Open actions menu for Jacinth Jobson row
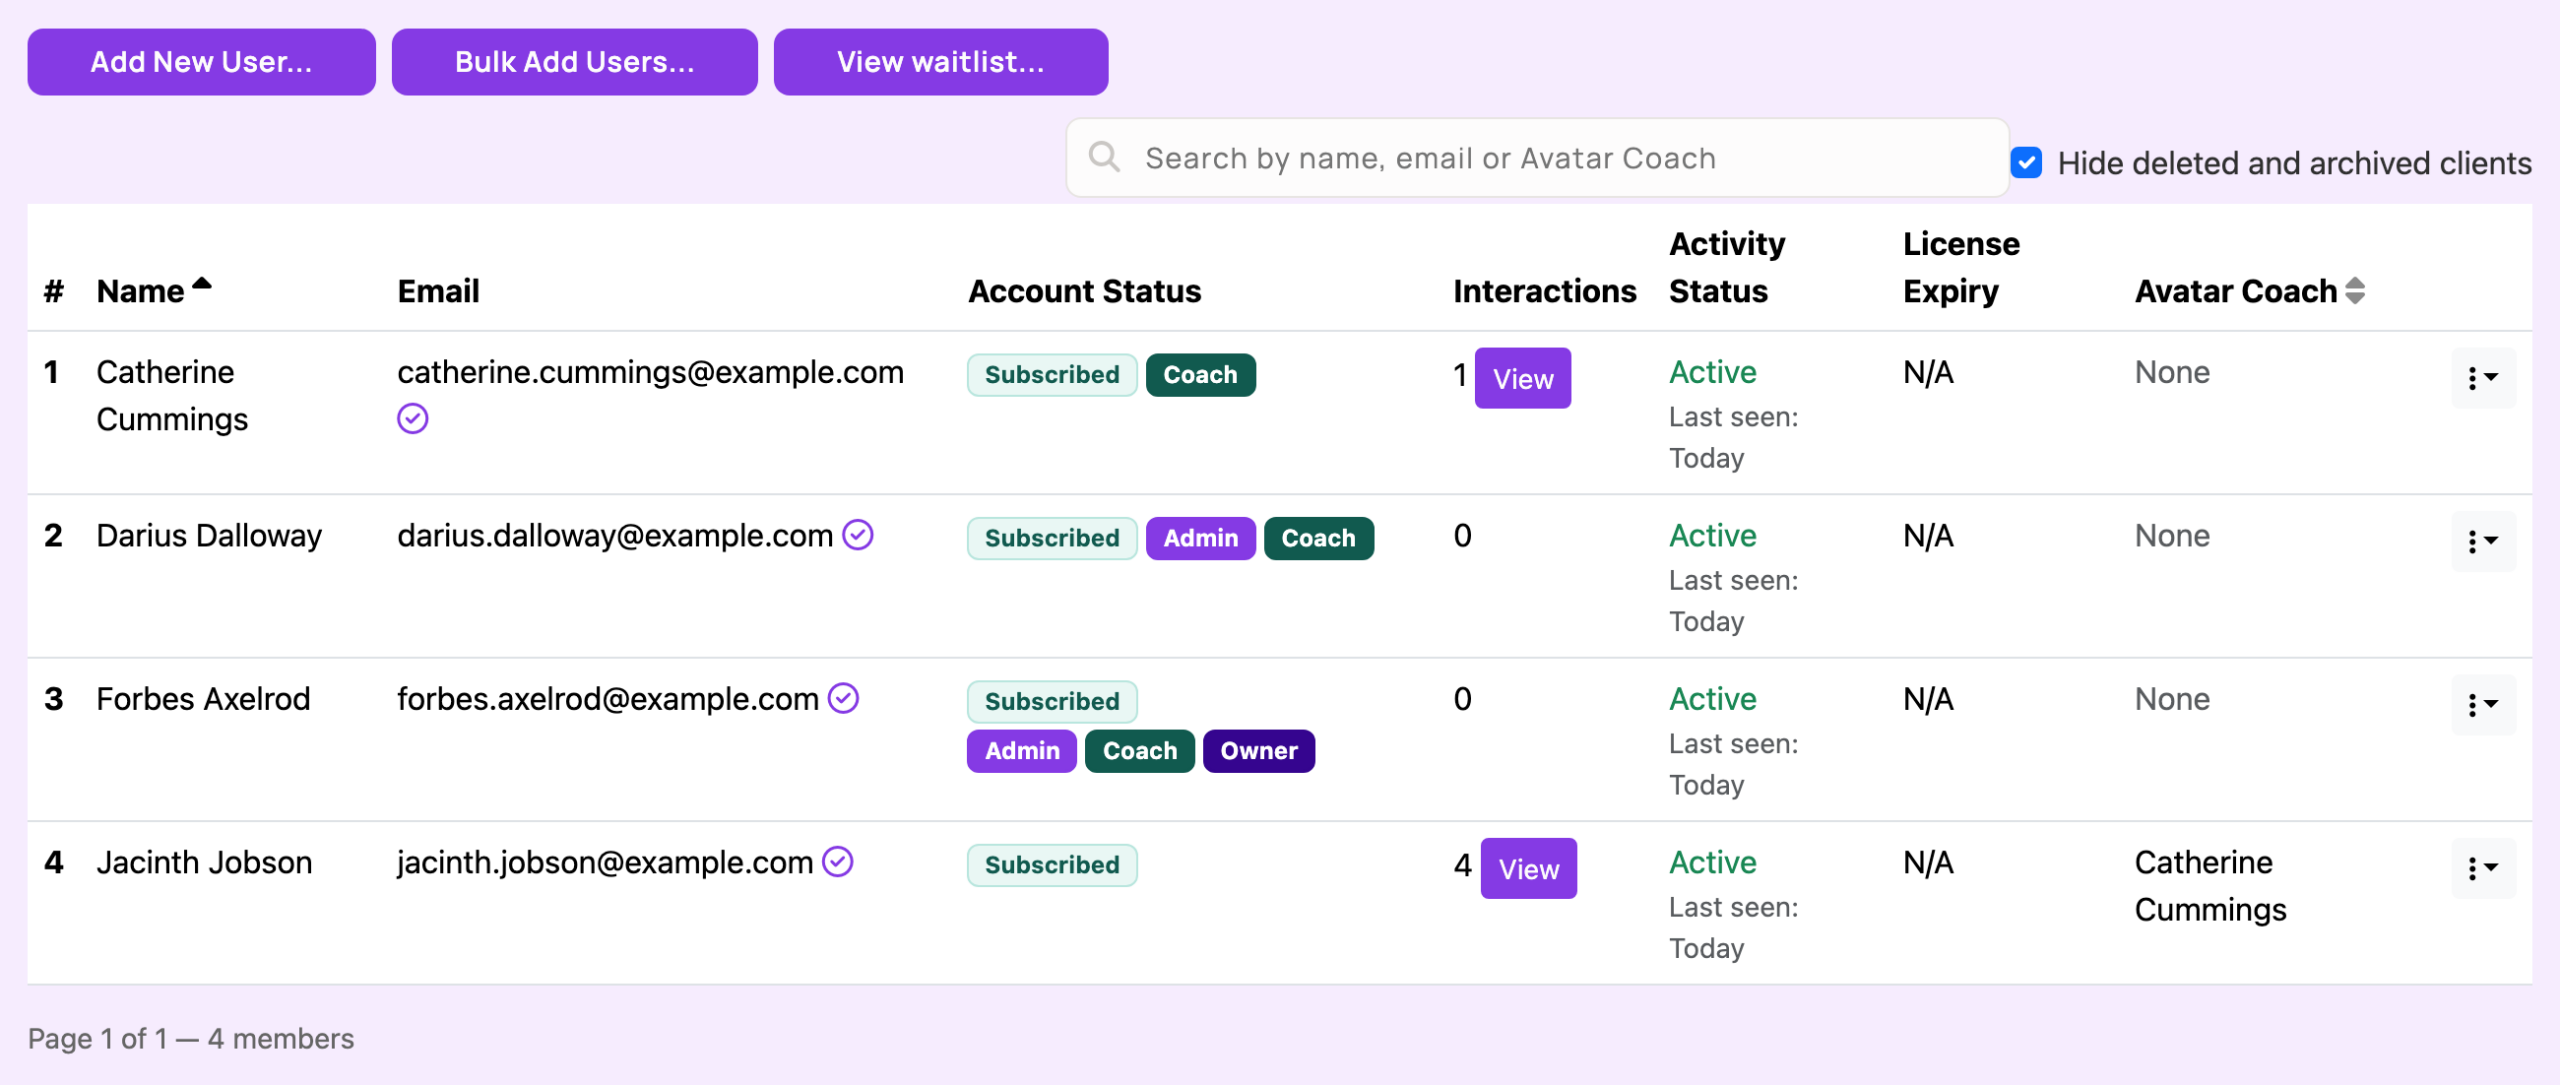Viewport: 2560px width, 1085px height. point(2483,868)
